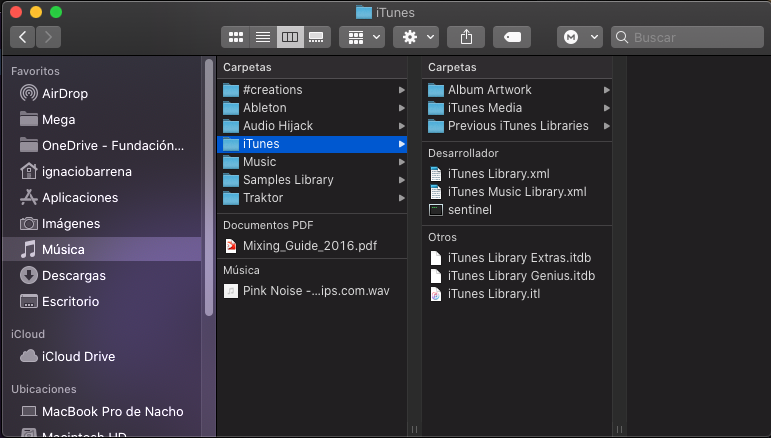771x438 pixels.
Task: Open Imágenes in the sidebar
Action: click(x=102, y=224)
